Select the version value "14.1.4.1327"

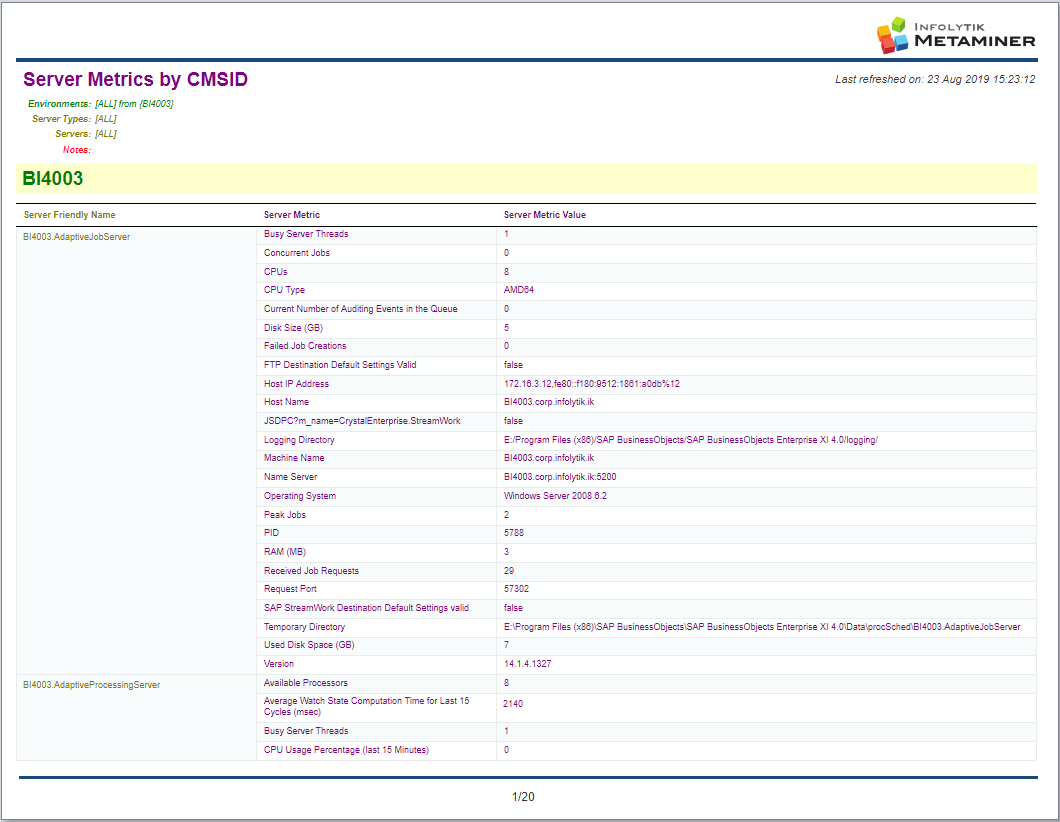coord(527,664)
